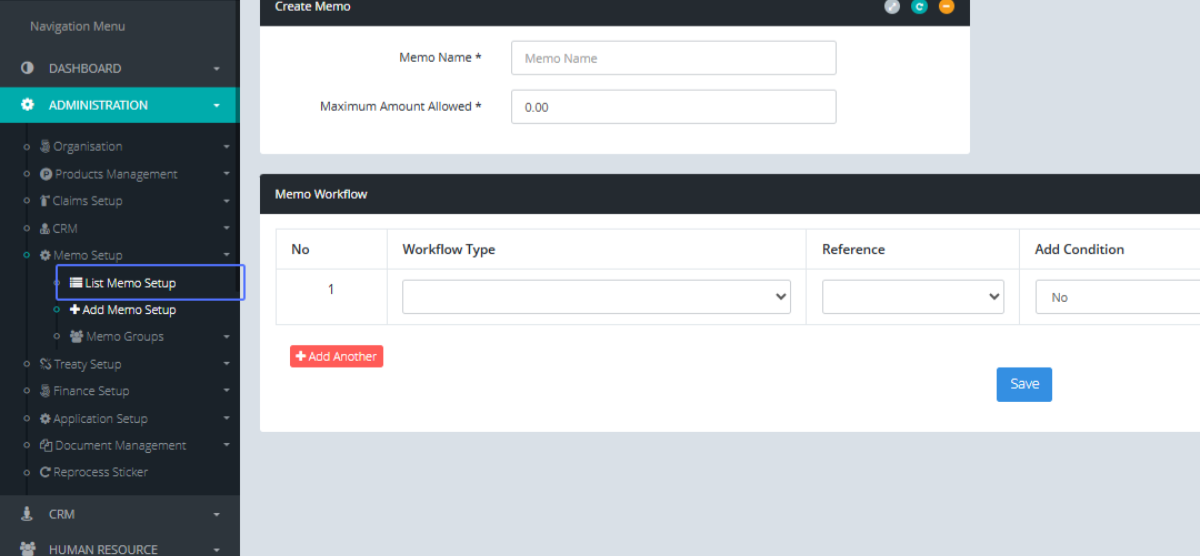Image resolution: width=1200 pixels, height=556 pixels.
Task: Click the Dashboard half-circle icon
Action: (x=27, y=68)
